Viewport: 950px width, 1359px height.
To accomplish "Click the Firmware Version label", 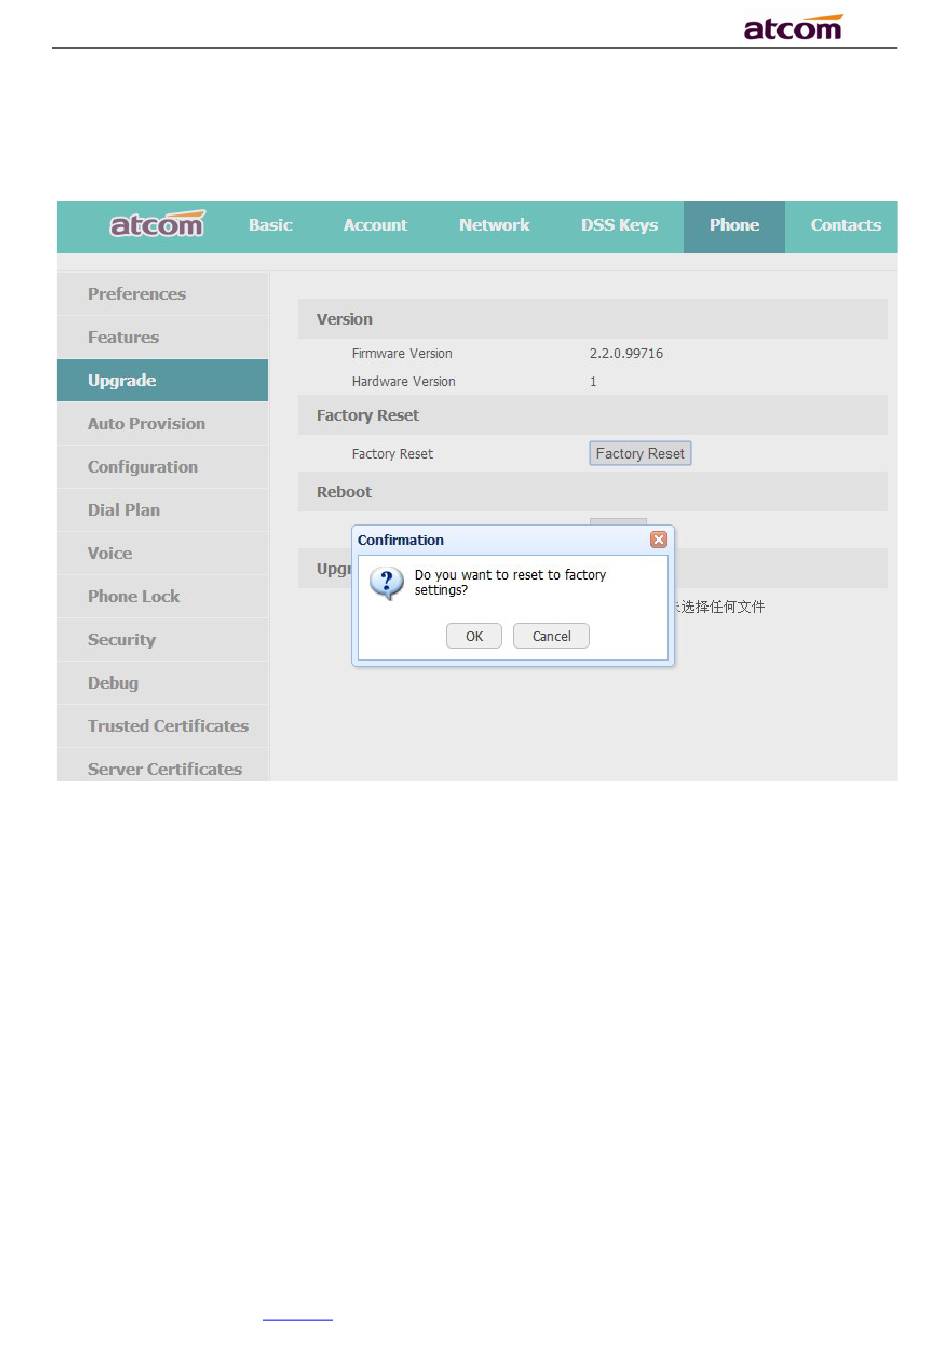I will click(x=402, y=353).
